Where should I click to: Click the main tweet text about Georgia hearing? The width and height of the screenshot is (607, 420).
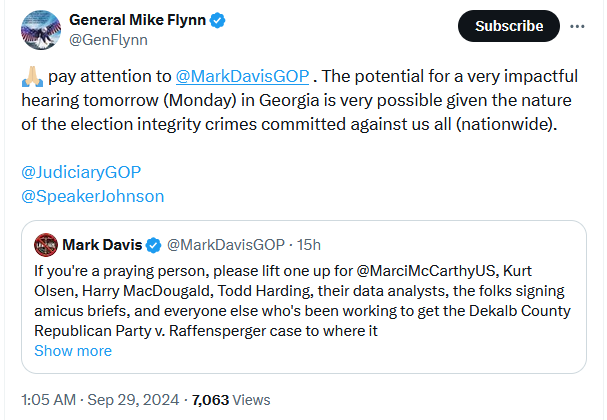(x=300, y=100)
